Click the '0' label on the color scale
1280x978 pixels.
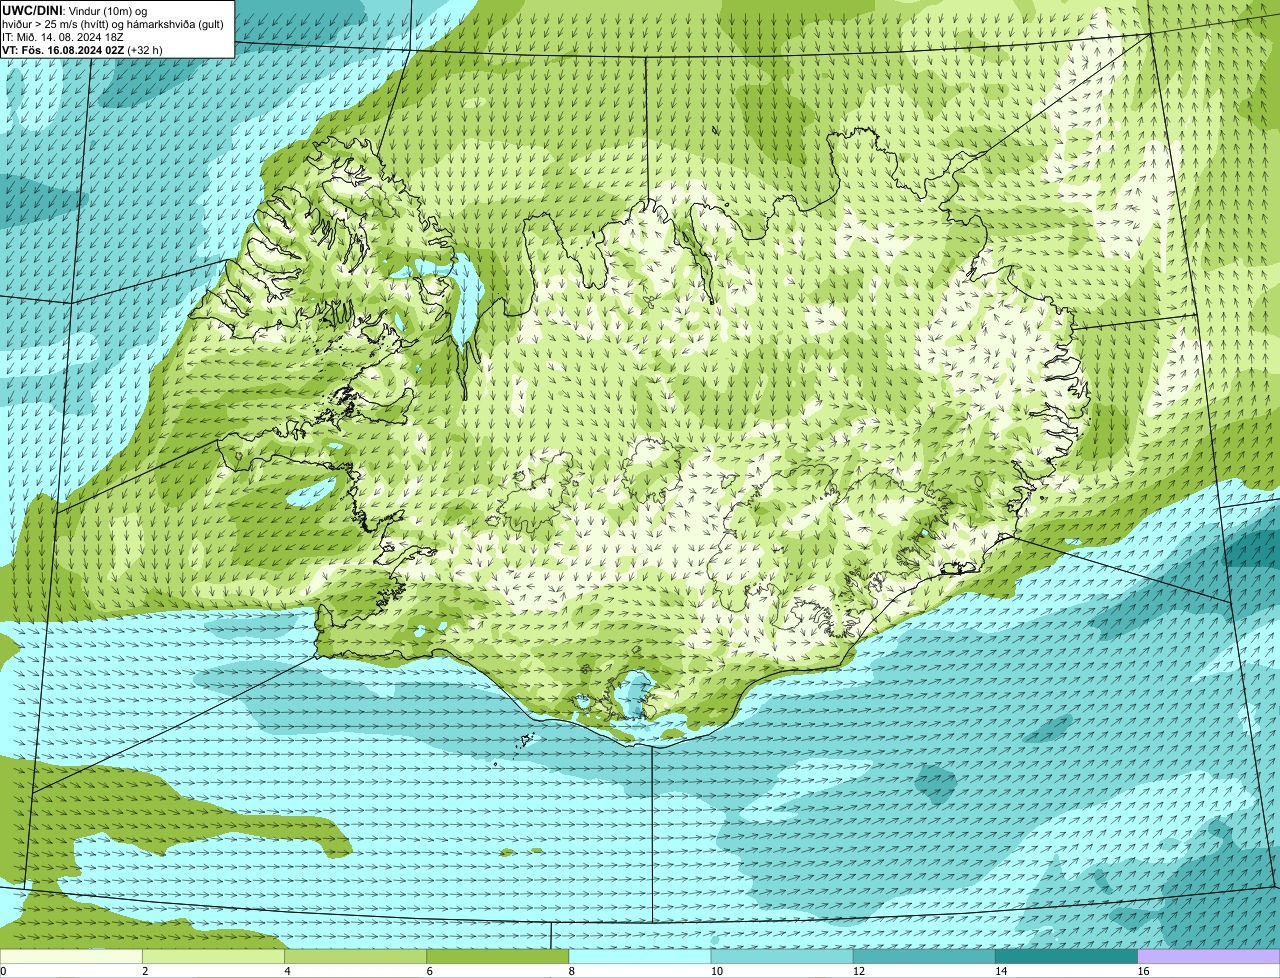(x=3, y=971)
